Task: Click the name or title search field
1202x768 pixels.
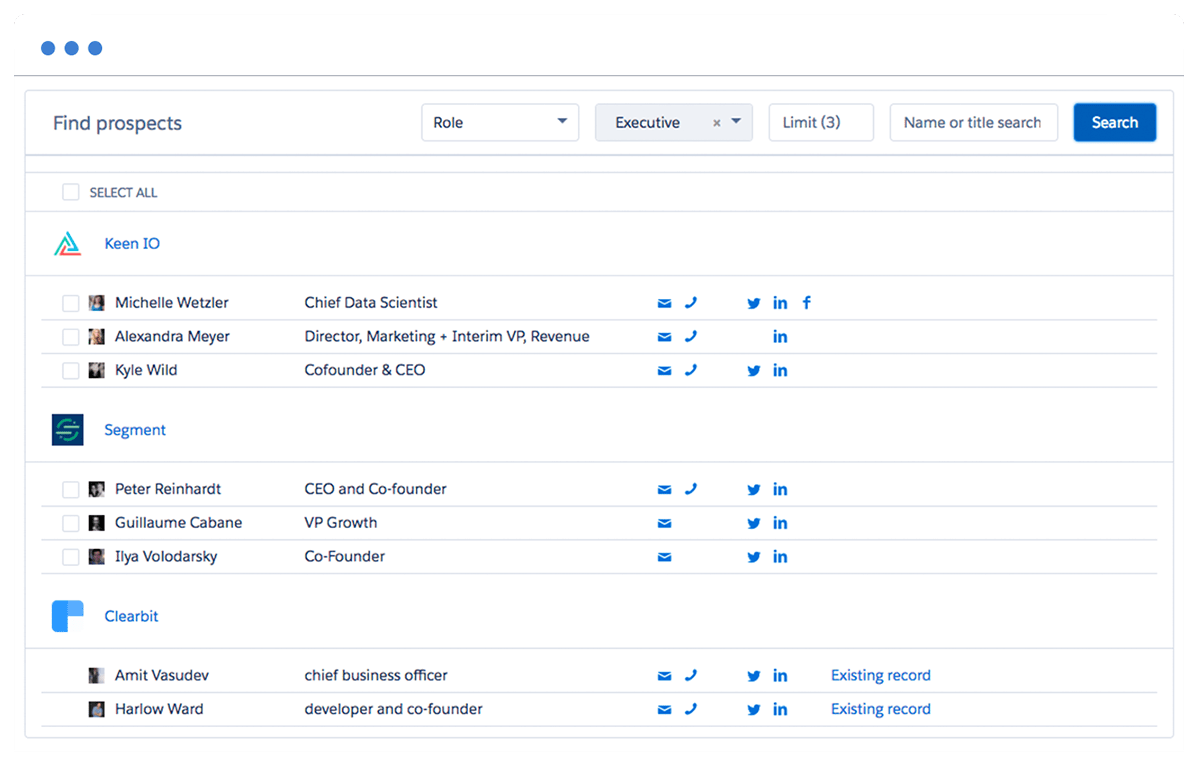Action: [973, 122]
